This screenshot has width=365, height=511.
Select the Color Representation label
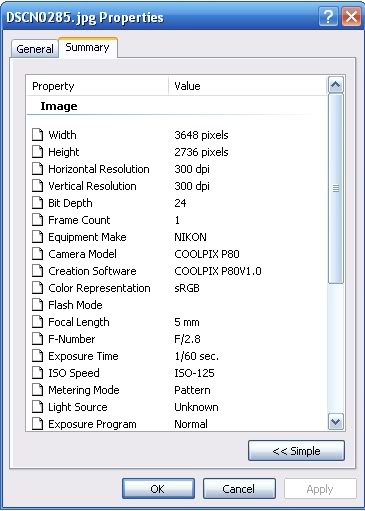(99, 288)
